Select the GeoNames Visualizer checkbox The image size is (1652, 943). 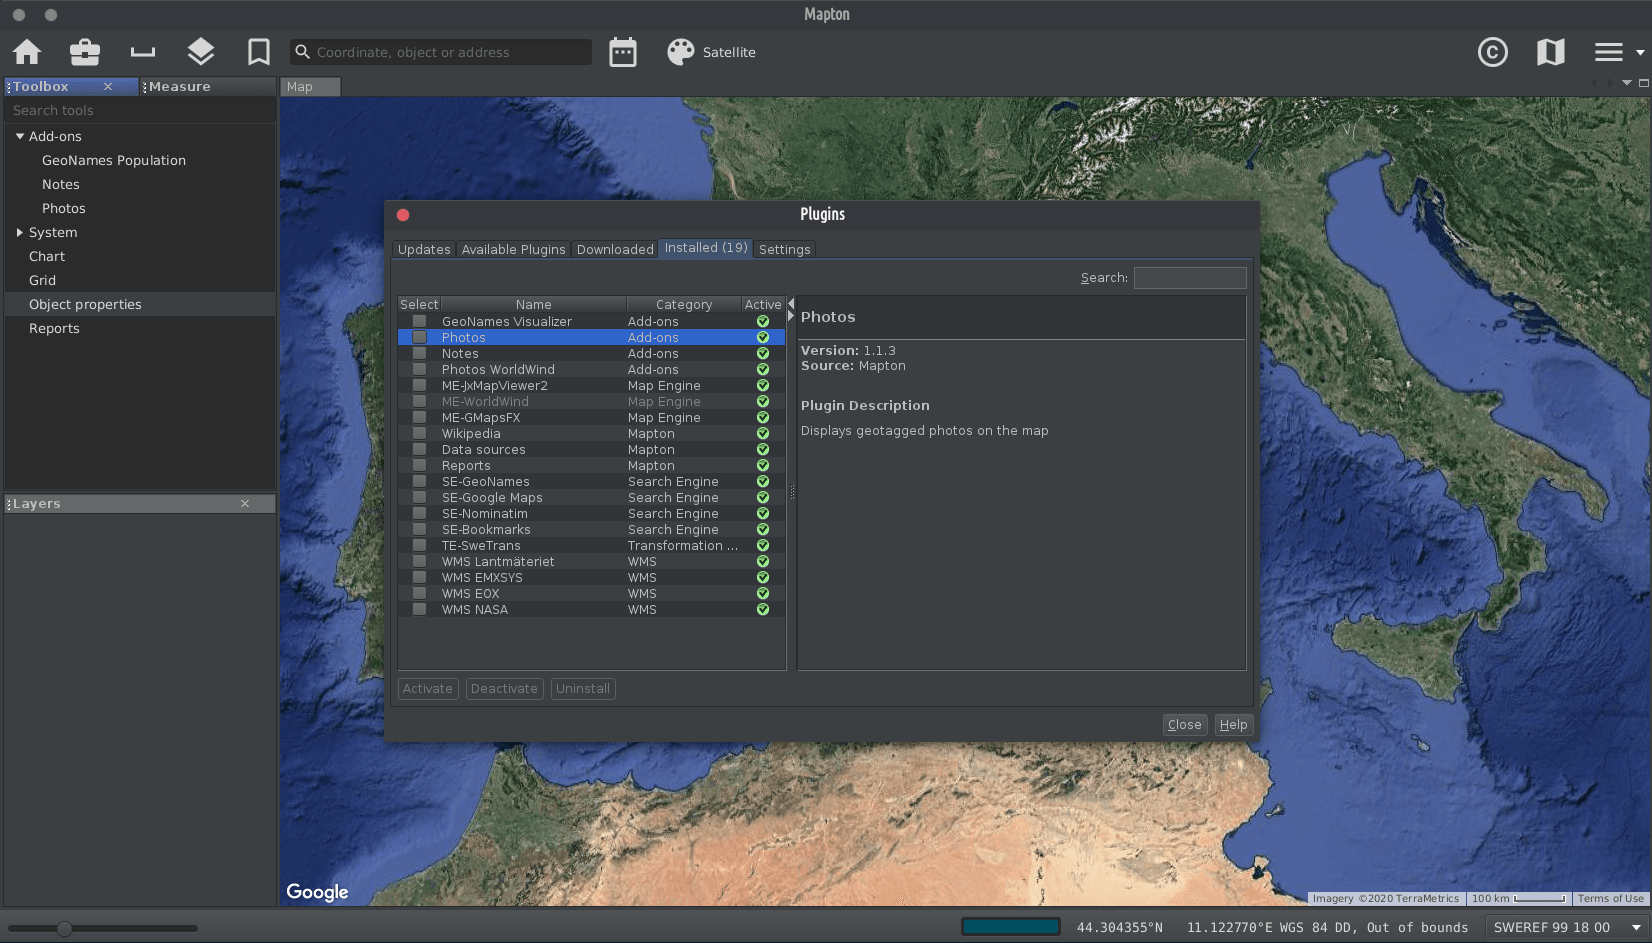click(x=420, y=321)
